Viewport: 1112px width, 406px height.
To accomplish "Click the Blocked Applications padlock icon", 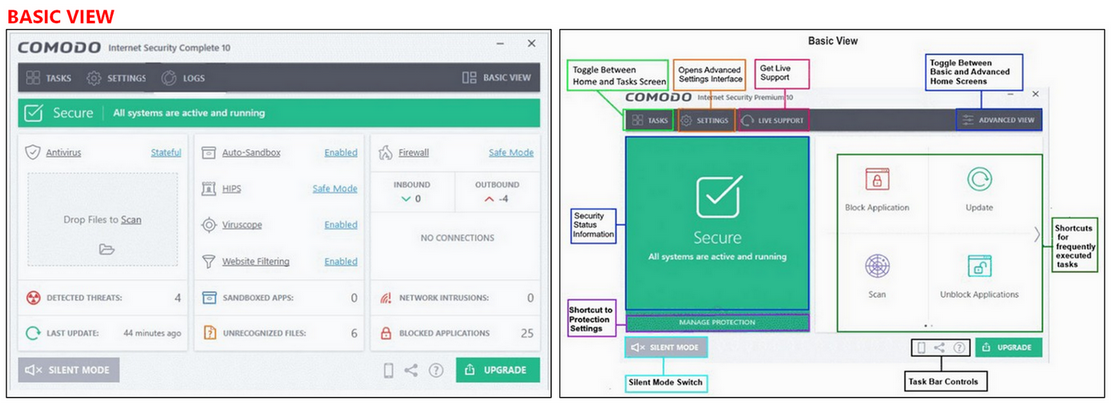I will [386, 333].
